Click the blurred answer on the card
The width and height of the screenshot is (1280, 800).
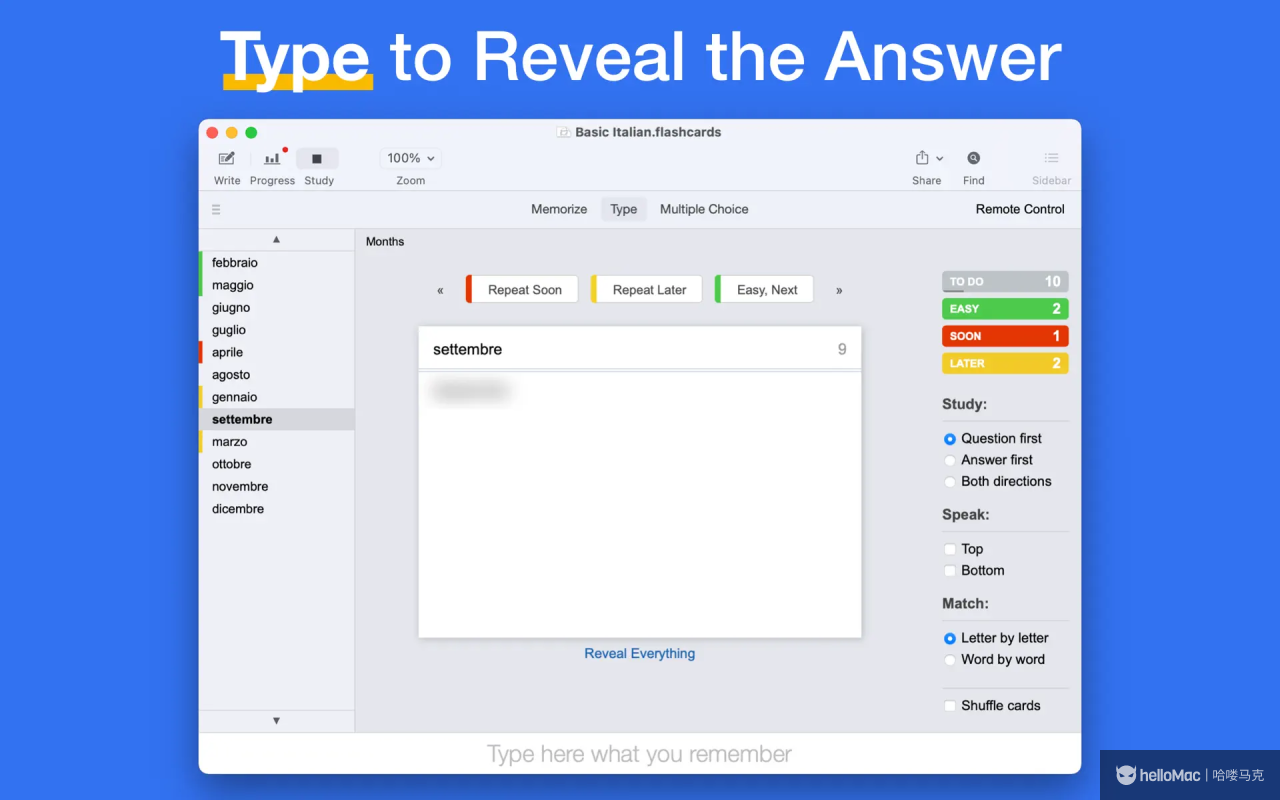[x=469, y=391]
